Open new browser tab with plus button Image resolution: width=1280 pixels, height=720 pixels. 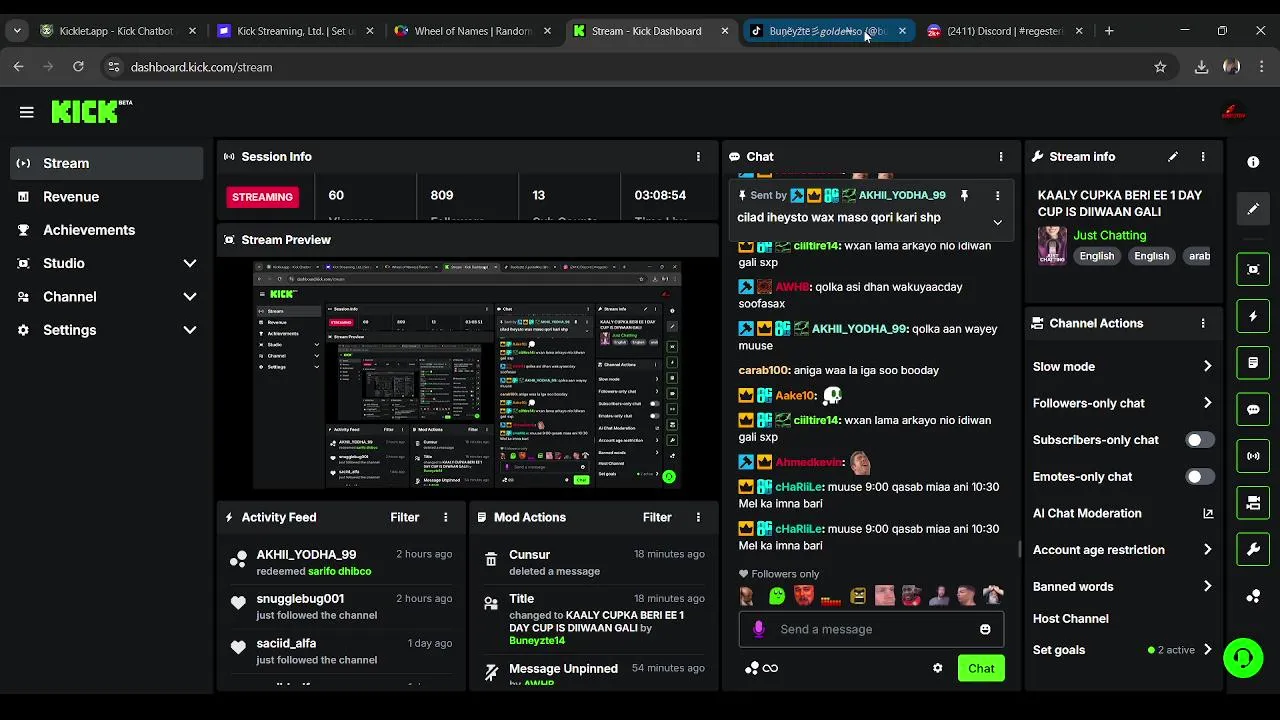pyautogui.click(x=1109, y=31)
